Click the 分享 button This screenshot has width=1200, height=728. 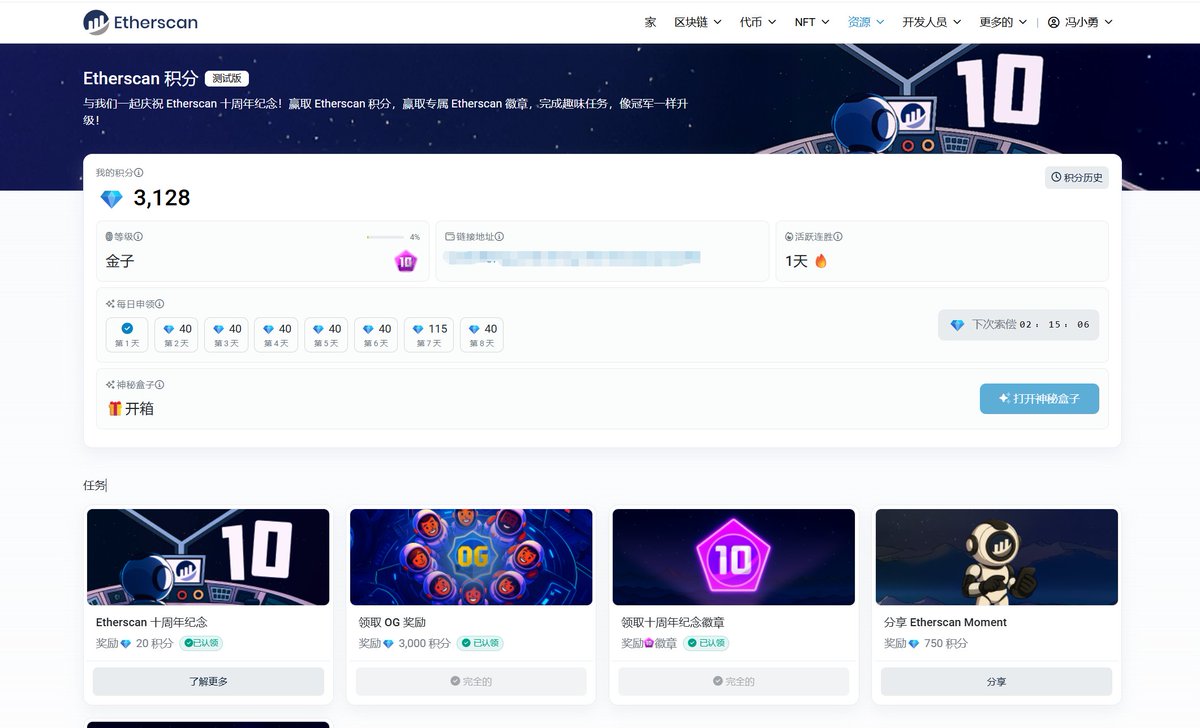[x=997, y=682]
